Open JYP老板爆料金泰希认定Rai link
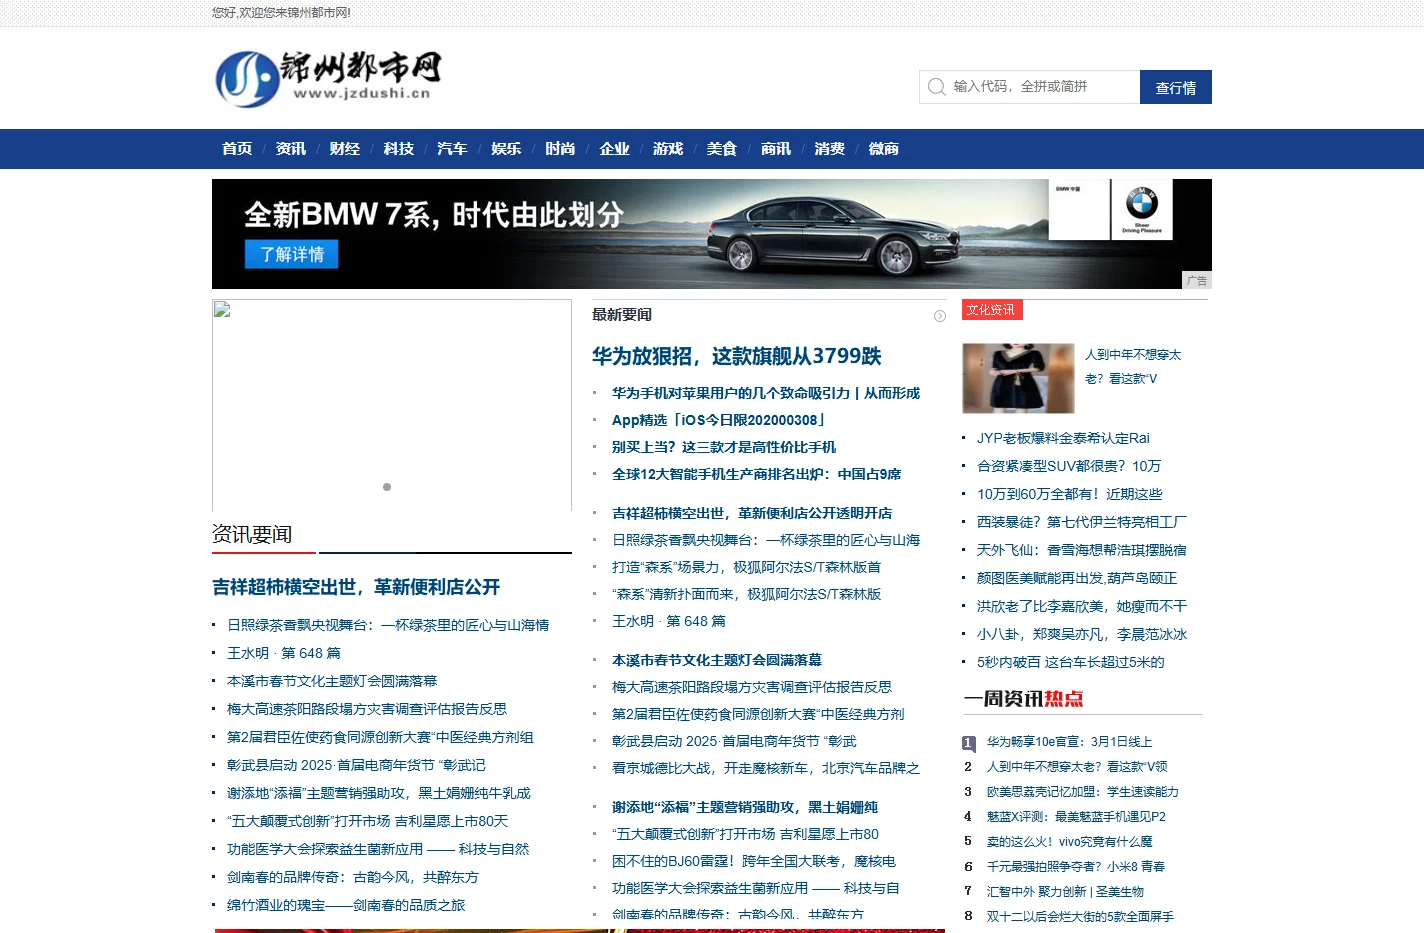 pos(1063,438)
